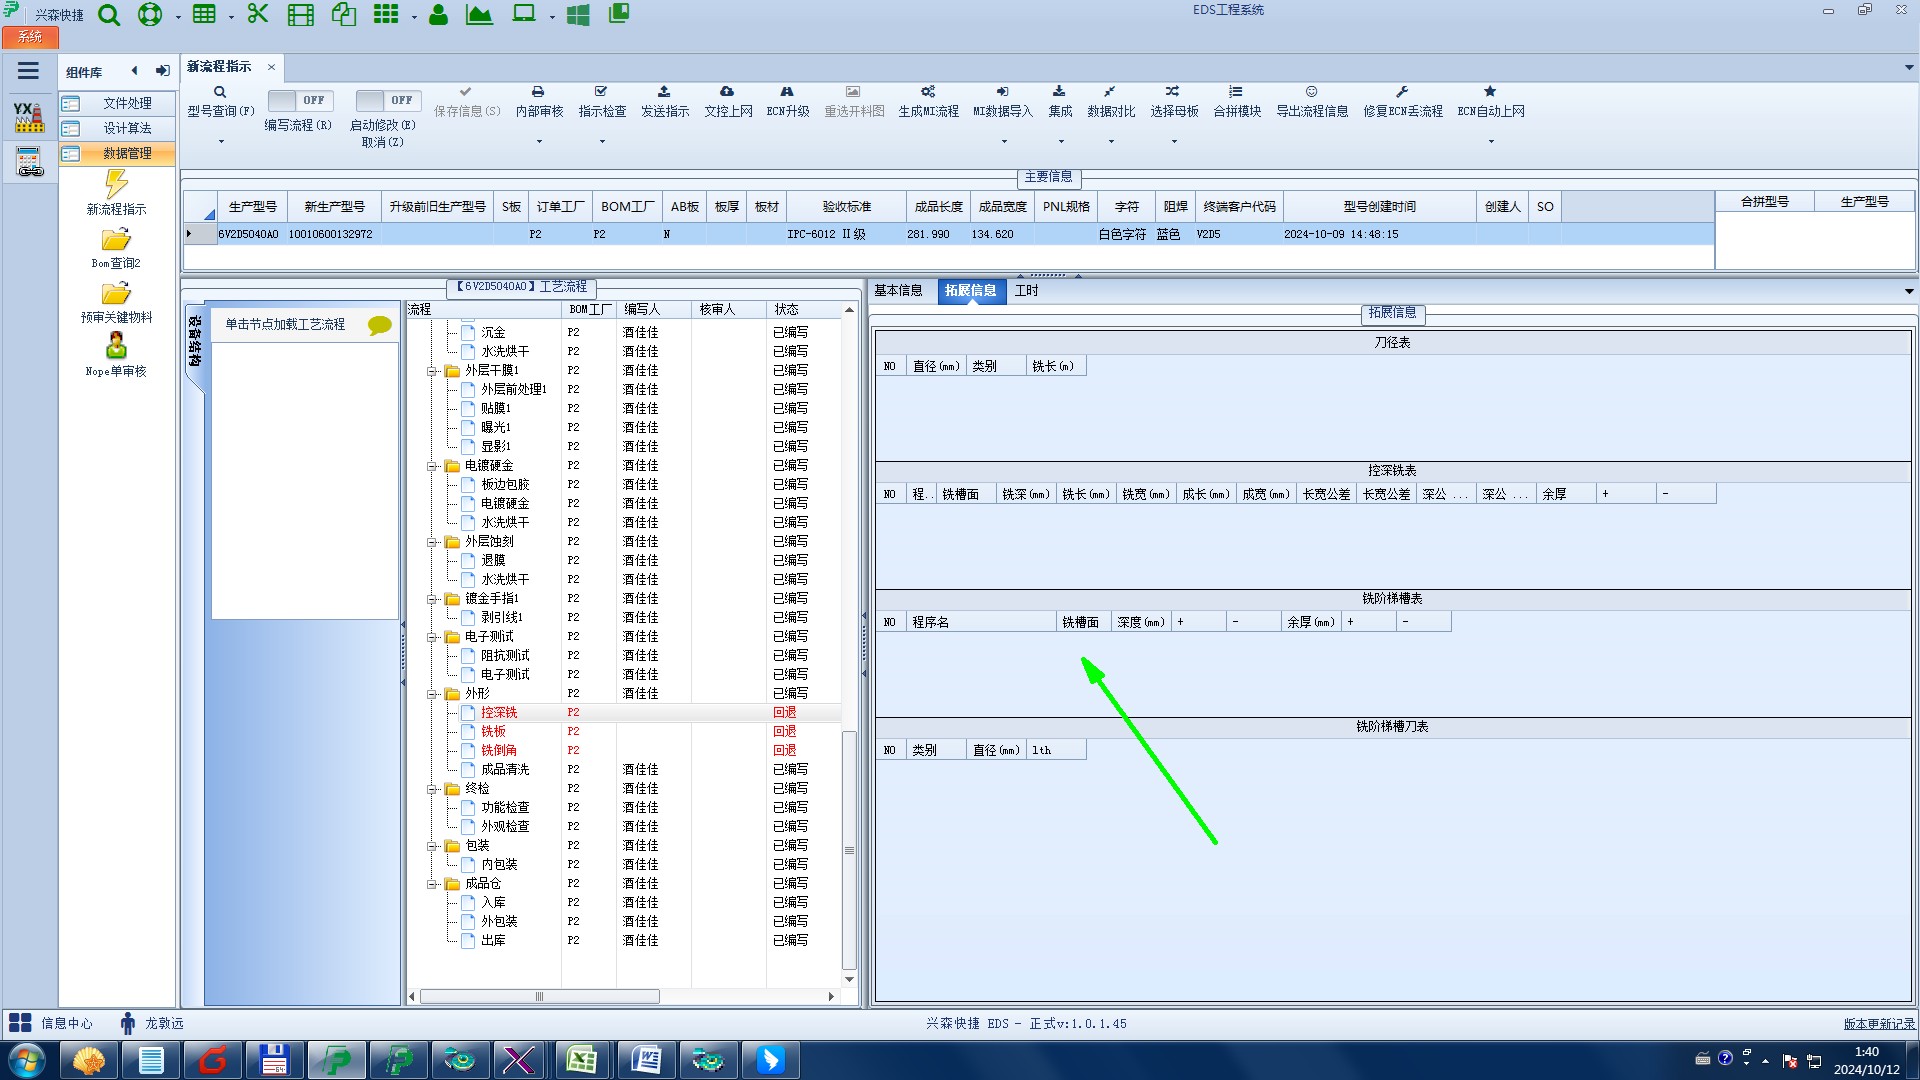
Task: Open the Bom查询2 folder icon
Action: tap(116, 240)
